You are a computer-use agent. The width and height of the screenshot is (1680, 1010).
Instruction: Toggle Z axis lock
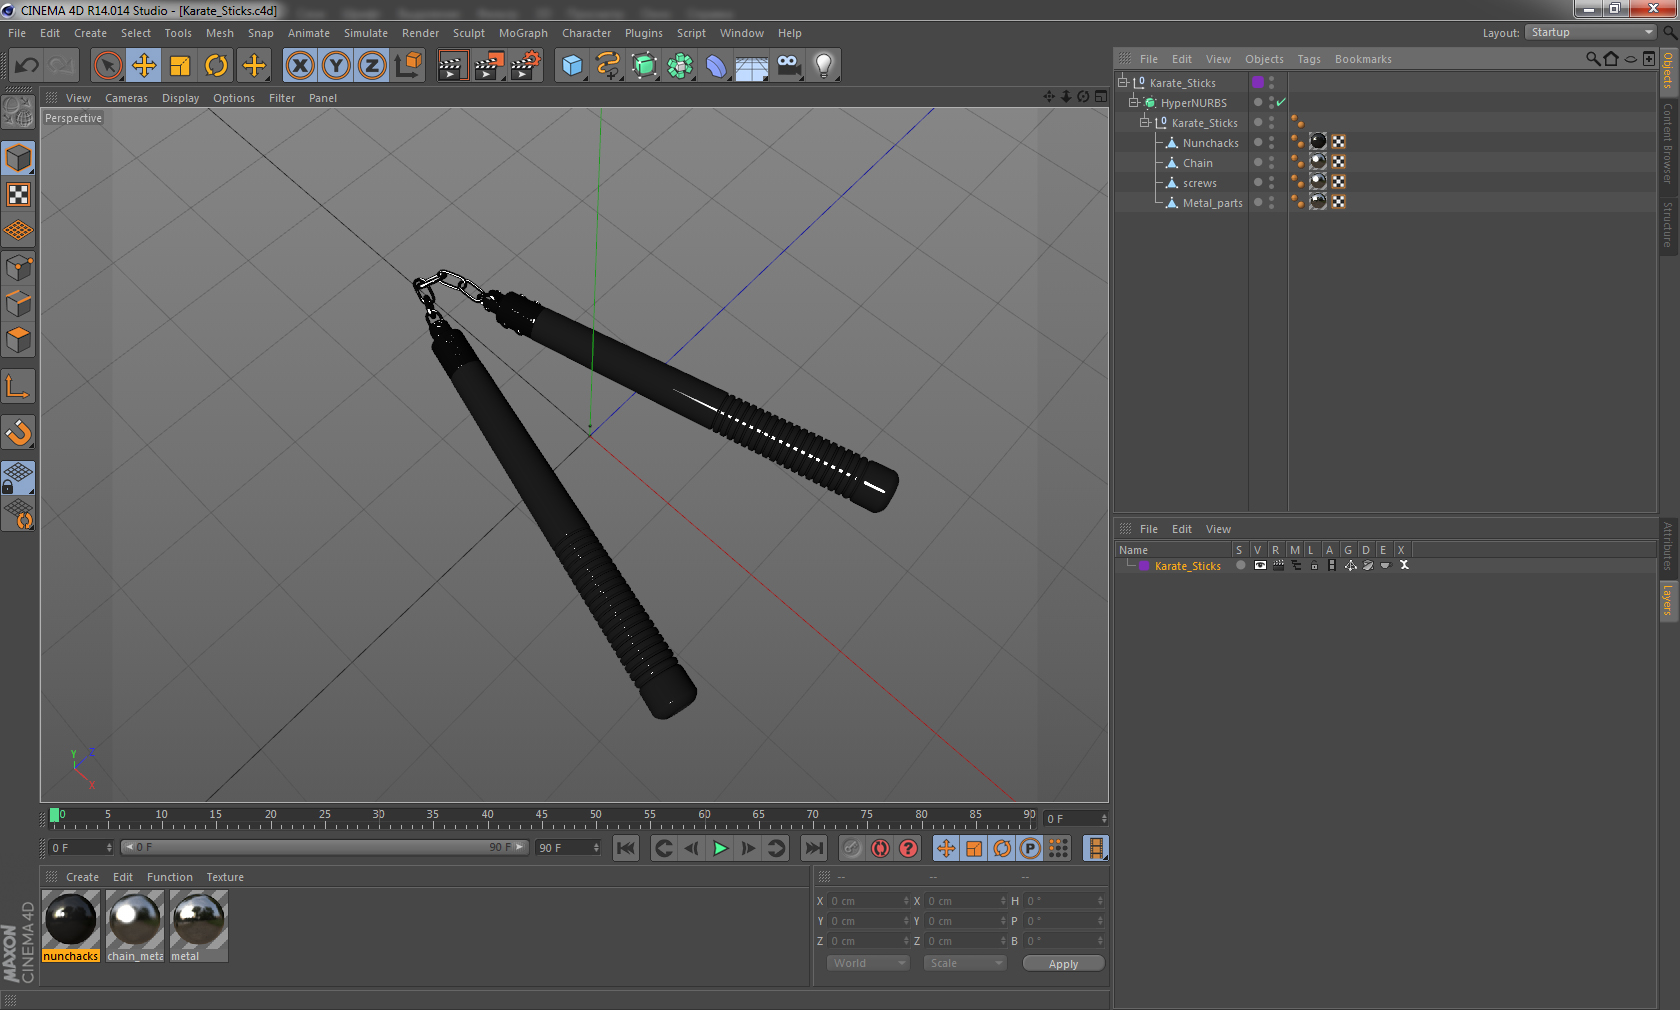(372, 66)
